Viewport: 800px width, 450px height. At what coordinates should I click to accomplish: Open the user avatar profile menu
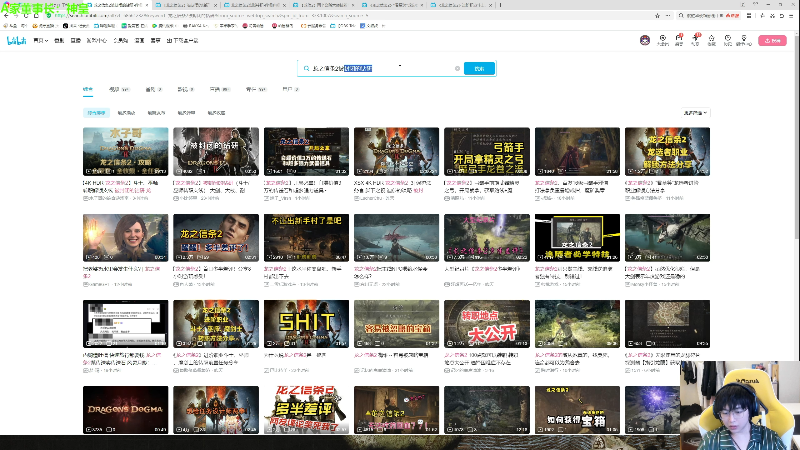645,40
